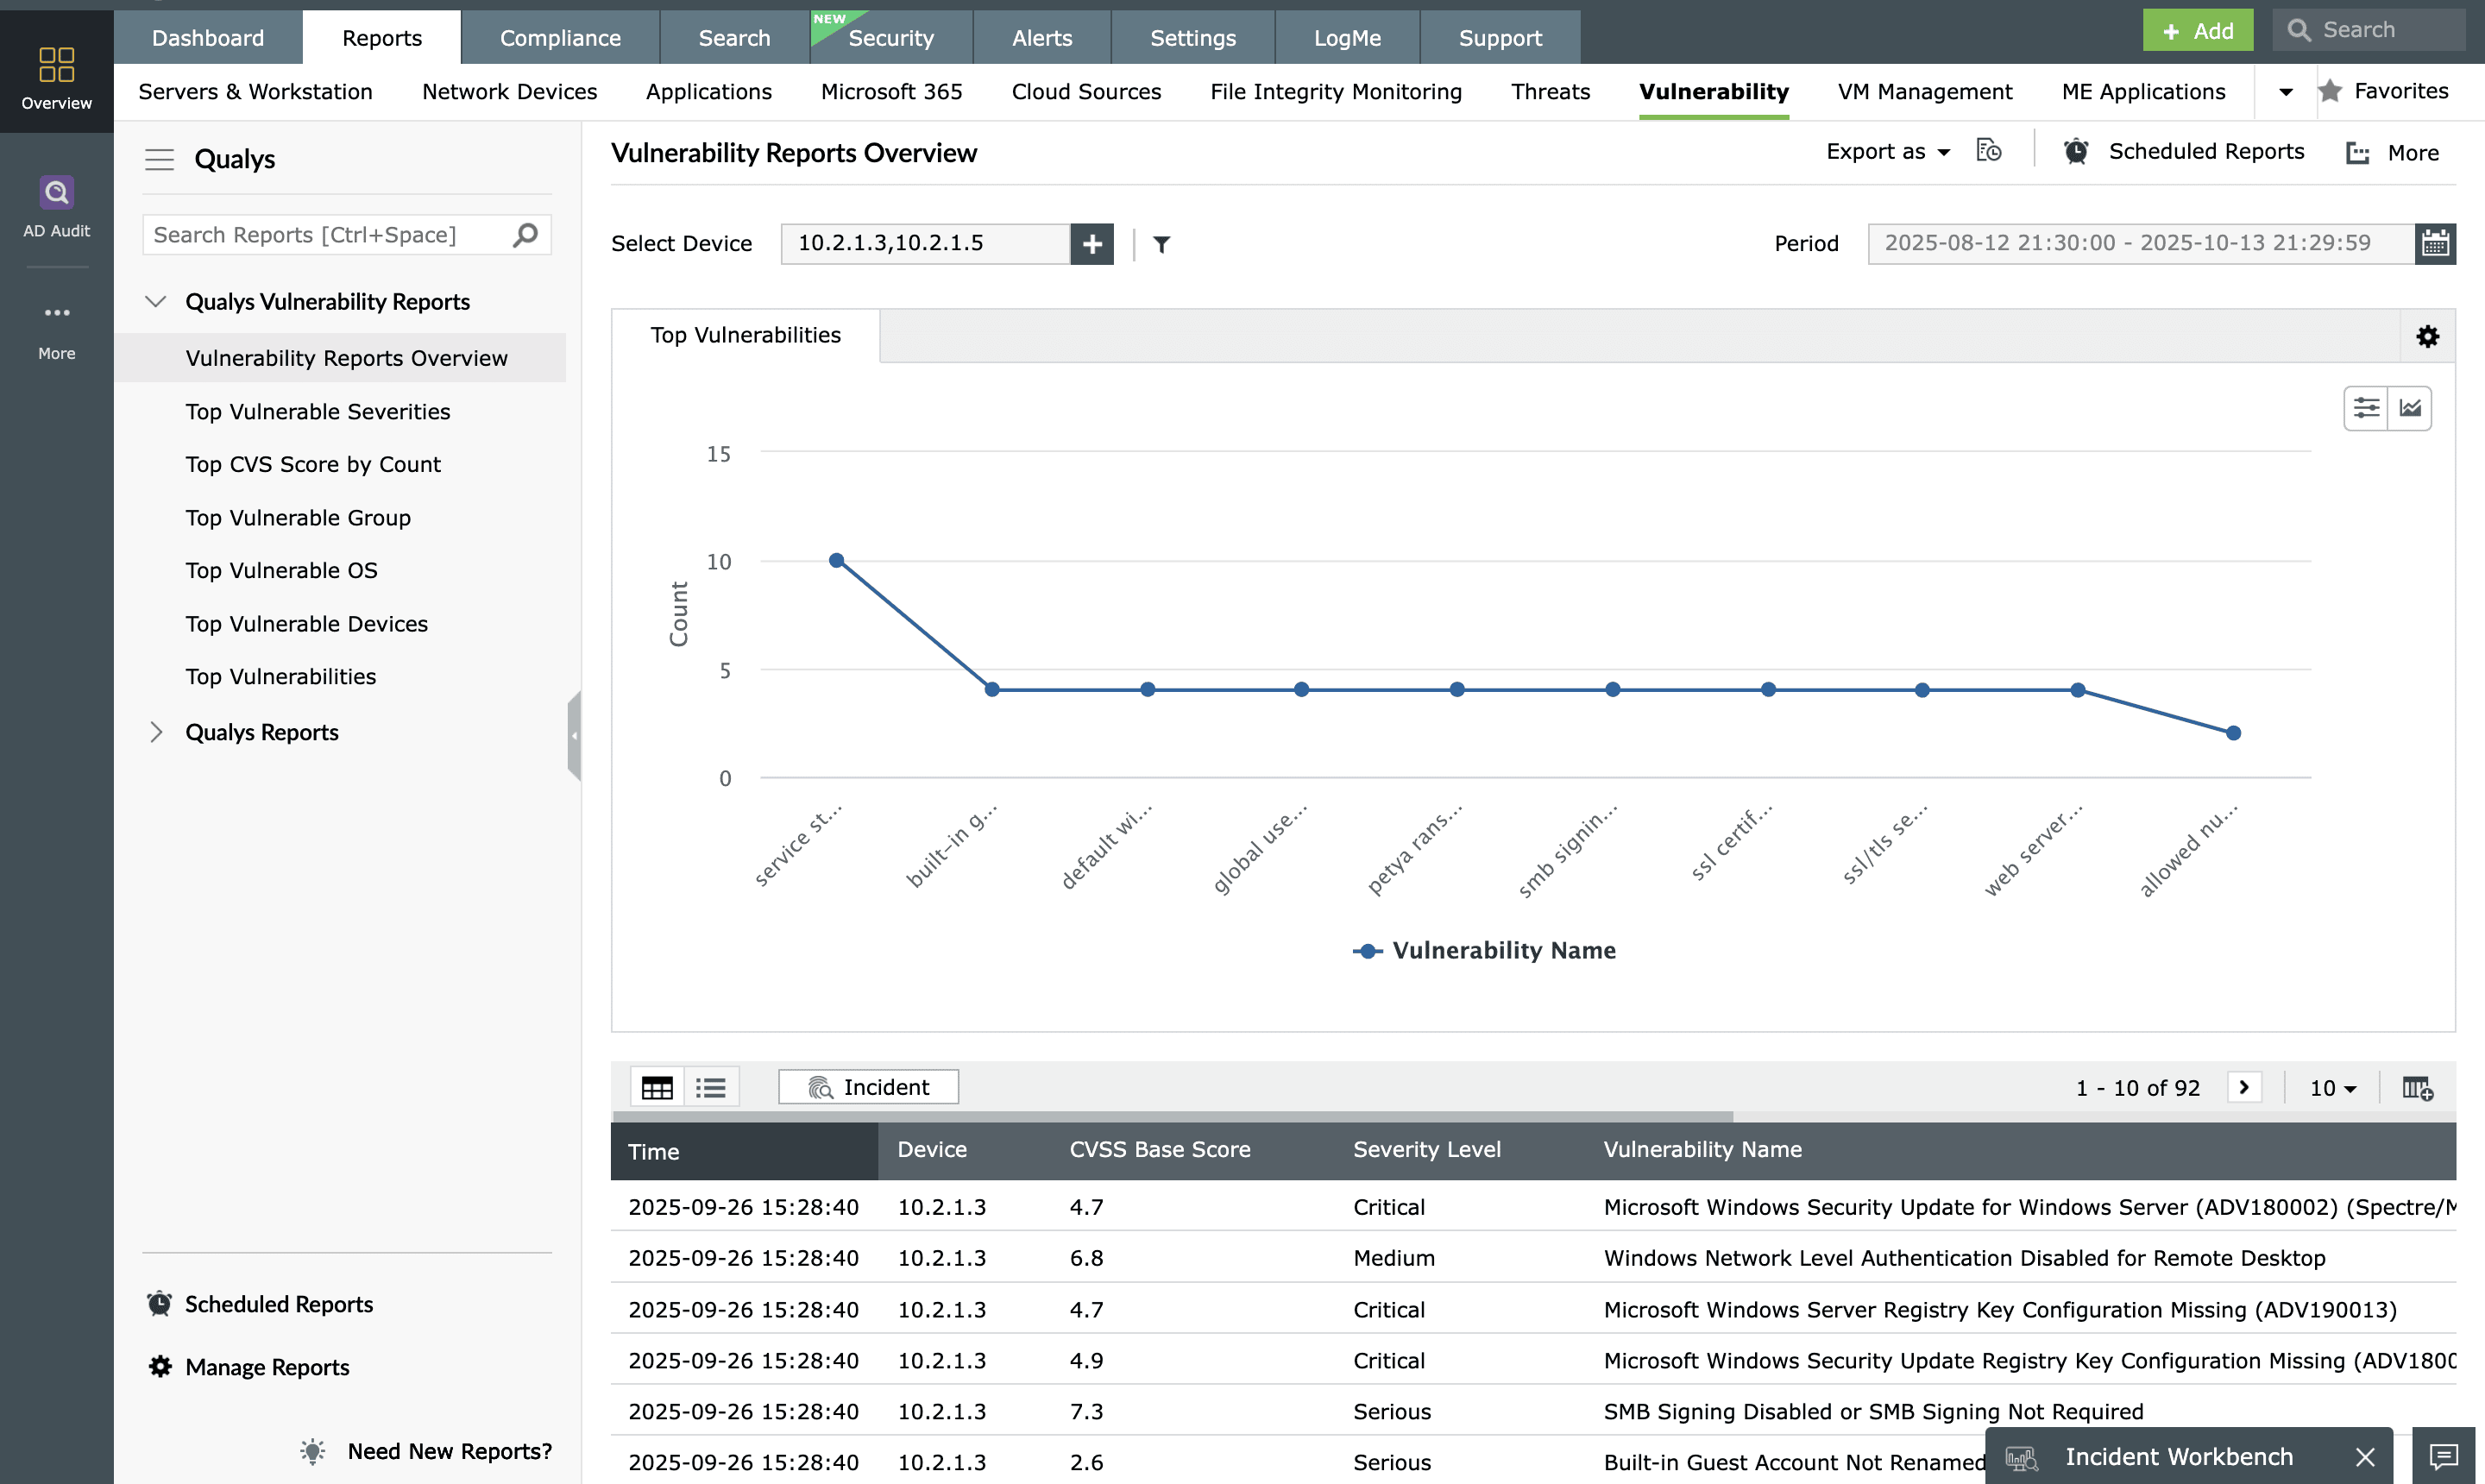This screenshot has height=1484, width=2485.
Task: Open the Period calendar picker
Action: [x=2435, y=243]
